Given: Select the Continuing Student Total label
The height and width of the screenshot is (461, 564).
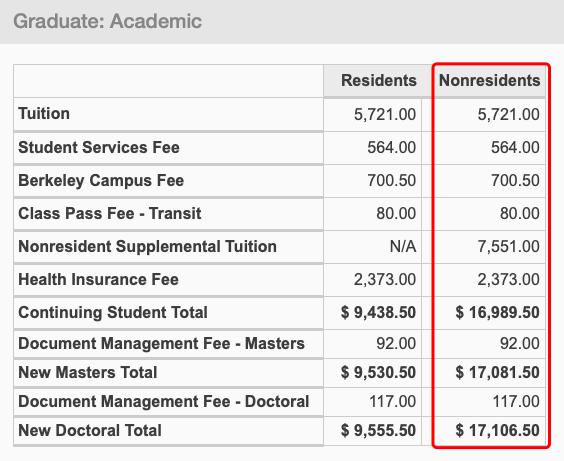Looking at the screenshot, I should (x=113, y=312).
